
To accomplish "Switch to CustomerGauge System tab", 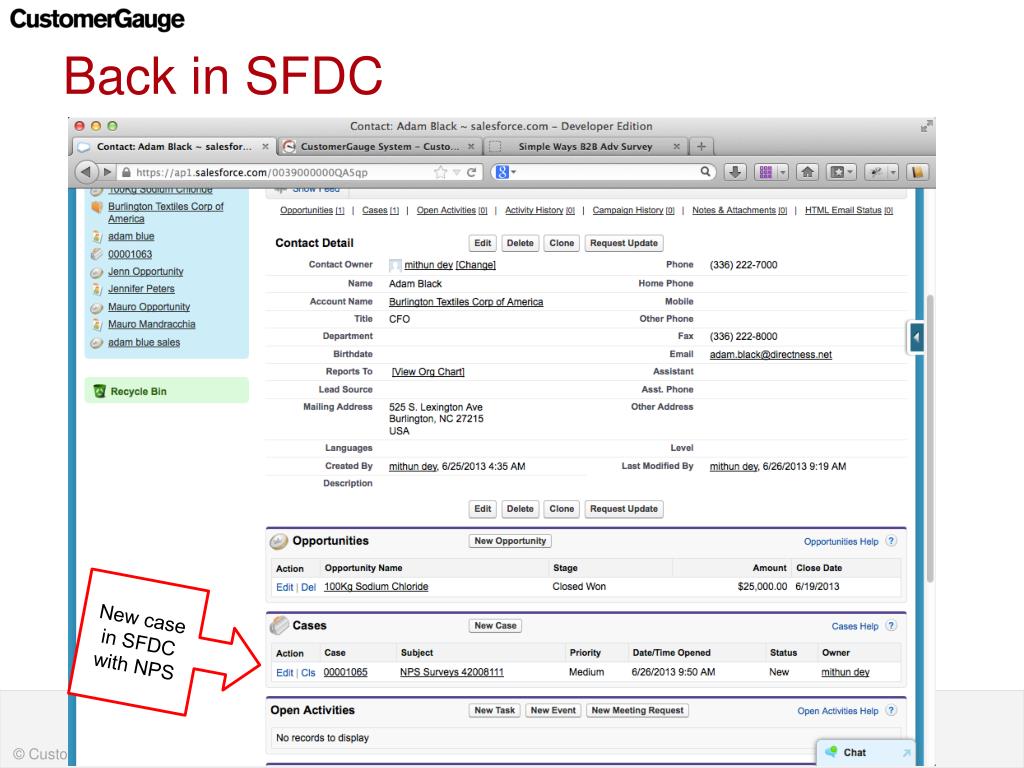I will (x=379, y=146).
